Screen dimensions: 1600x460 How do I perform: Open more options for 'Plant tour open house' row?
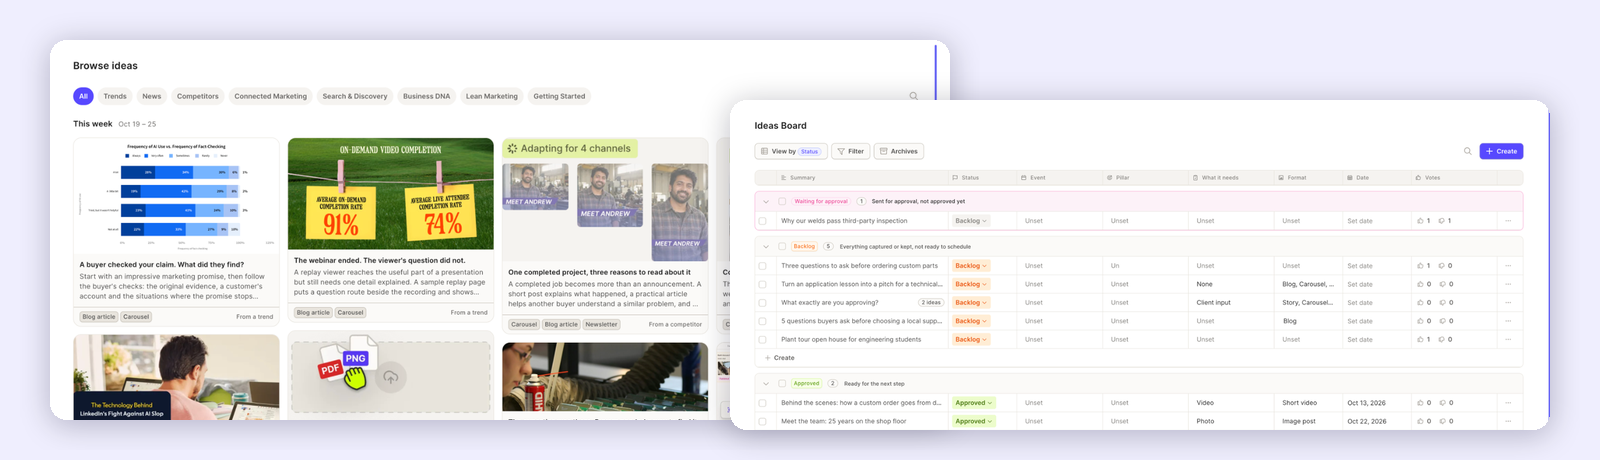(x=1508, y=339)
